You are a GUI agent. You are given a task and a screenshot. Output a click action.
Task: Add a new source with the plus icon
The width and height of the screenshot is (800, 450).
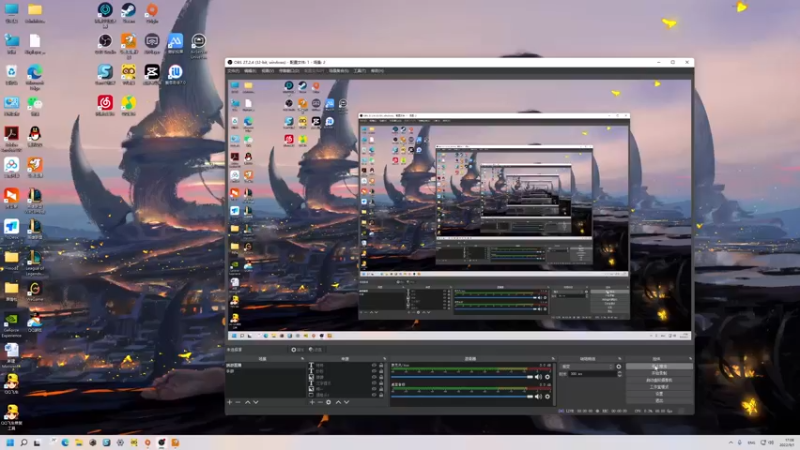pos(312,402)
